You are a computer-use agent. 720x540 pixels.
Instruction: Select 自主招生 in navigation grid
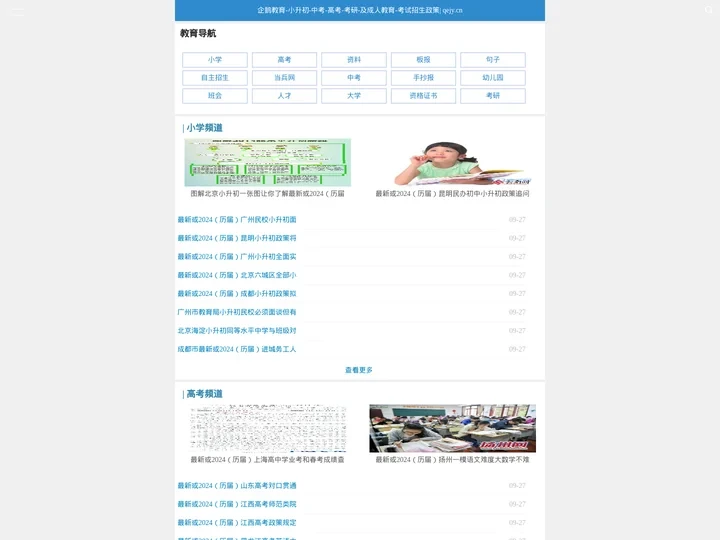pyautogui.click(x=214, y=78)
